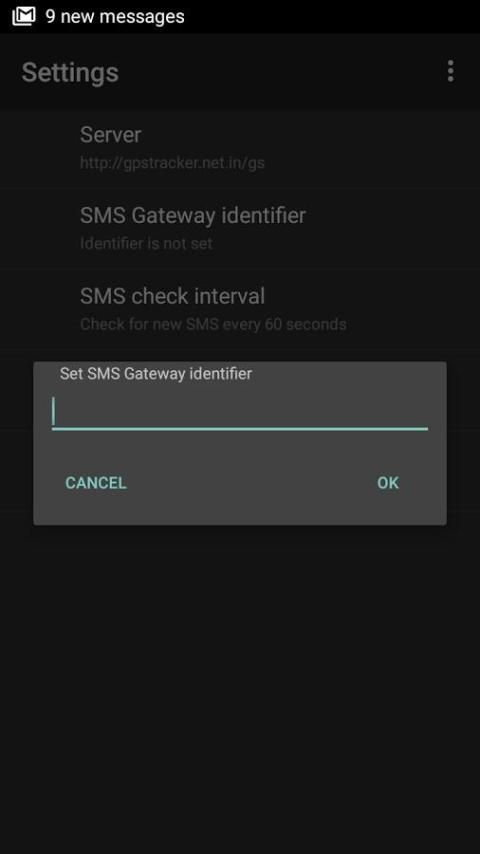Confirm the identifier with OK
This screenshot has width=480, height=854.
(388, 483)
